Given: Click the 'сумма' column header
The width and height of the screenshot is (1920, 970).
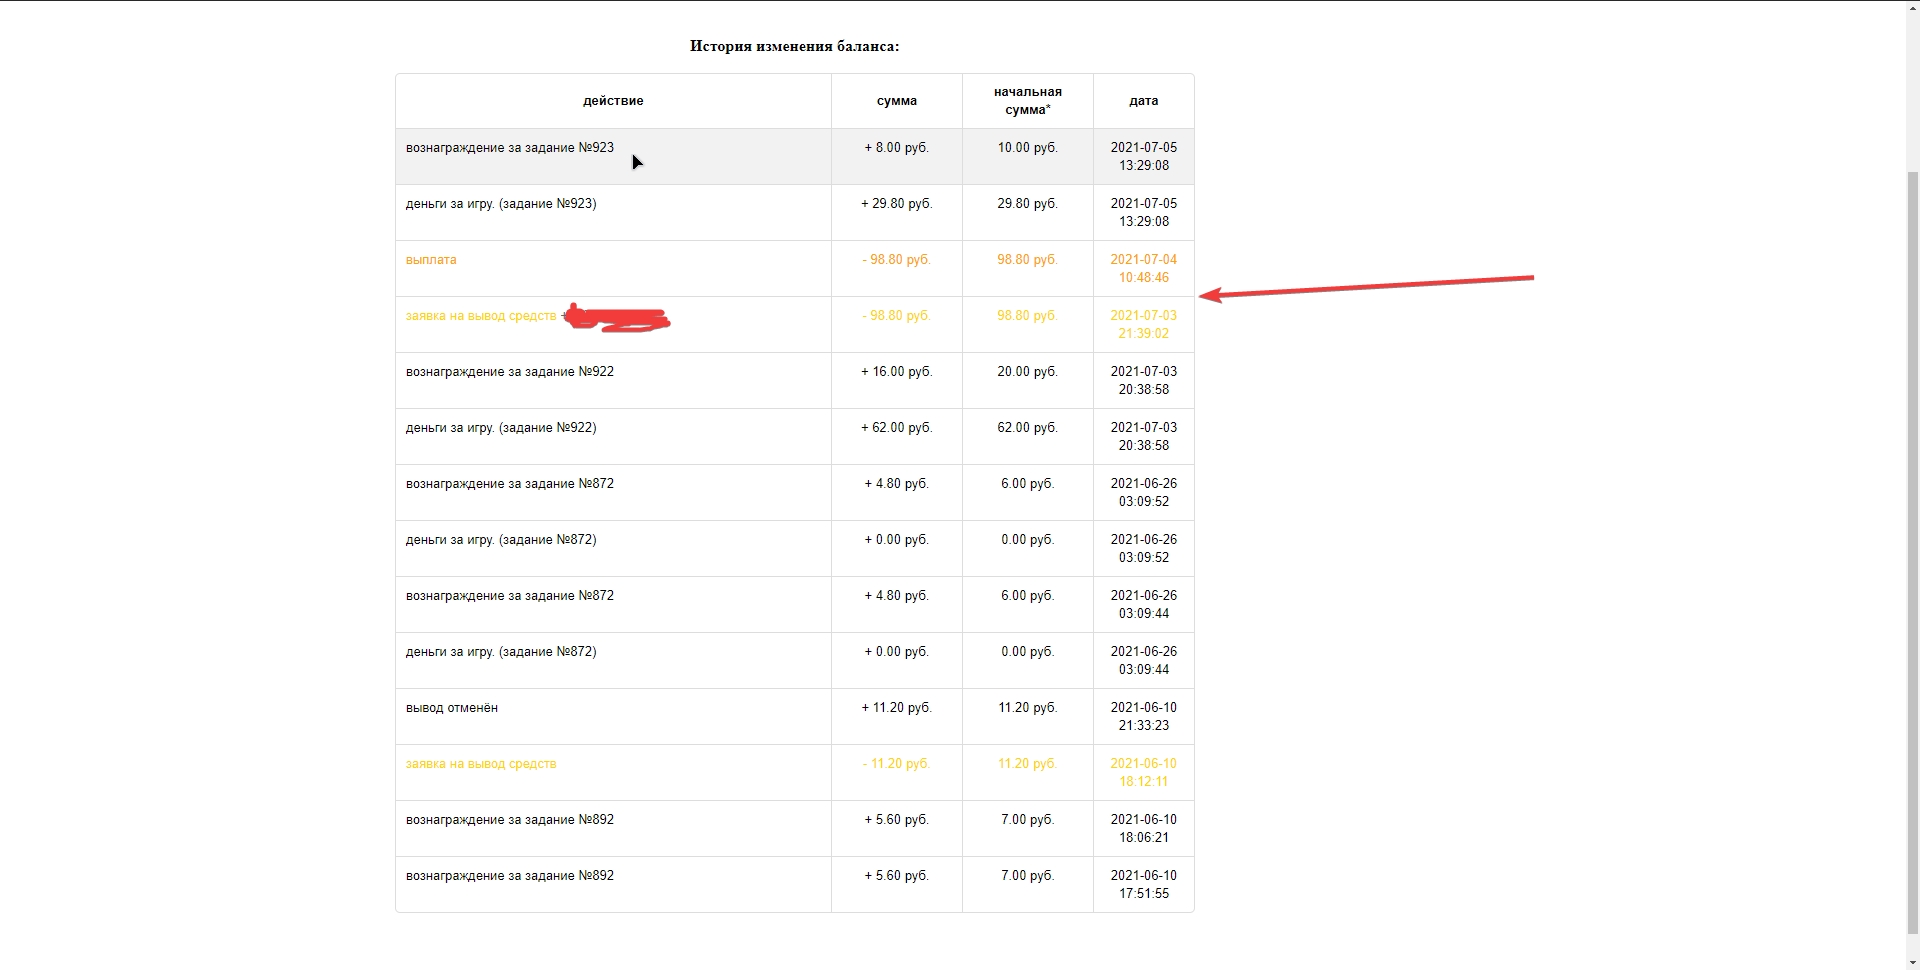Looking at the screenshot, I should pos(897,101).
